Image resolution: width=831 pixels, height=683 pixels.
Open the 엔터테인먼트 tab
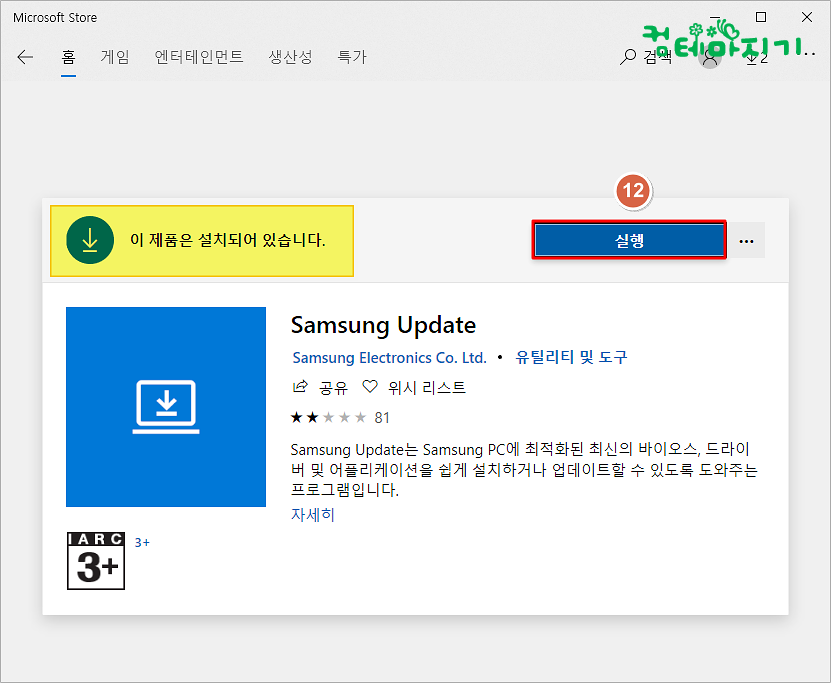pyautogui.click(x=199, y=57)
